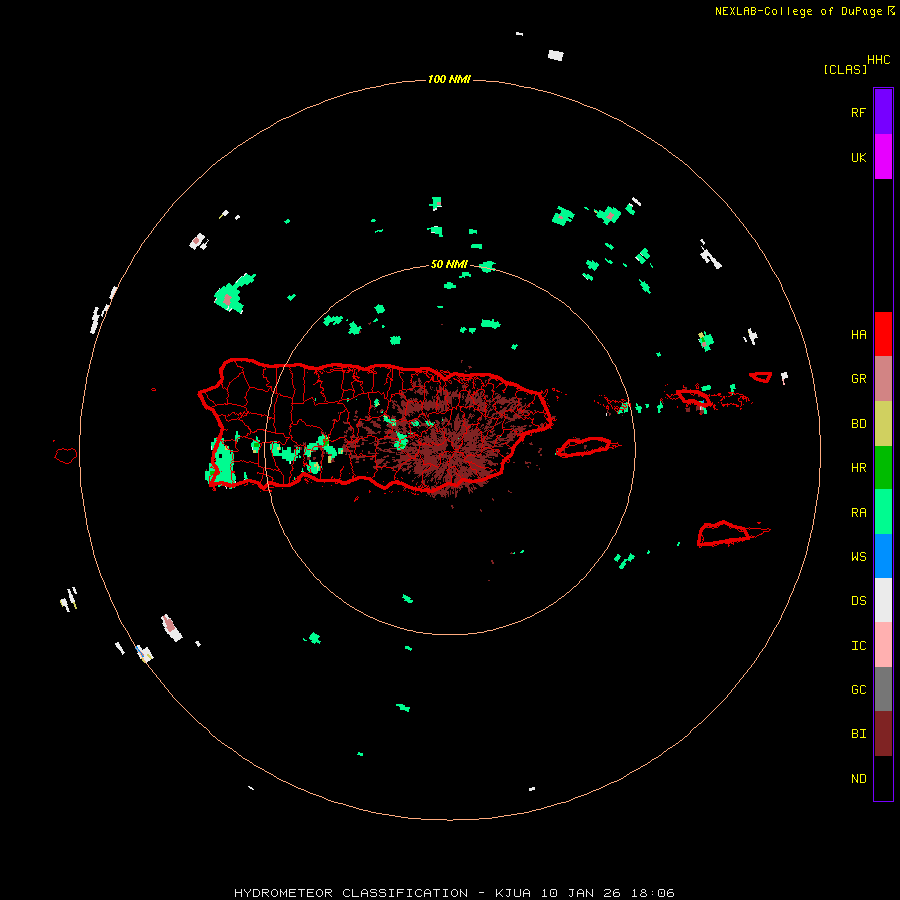
Task: Click the RF legend label
Action: (858, 112)
